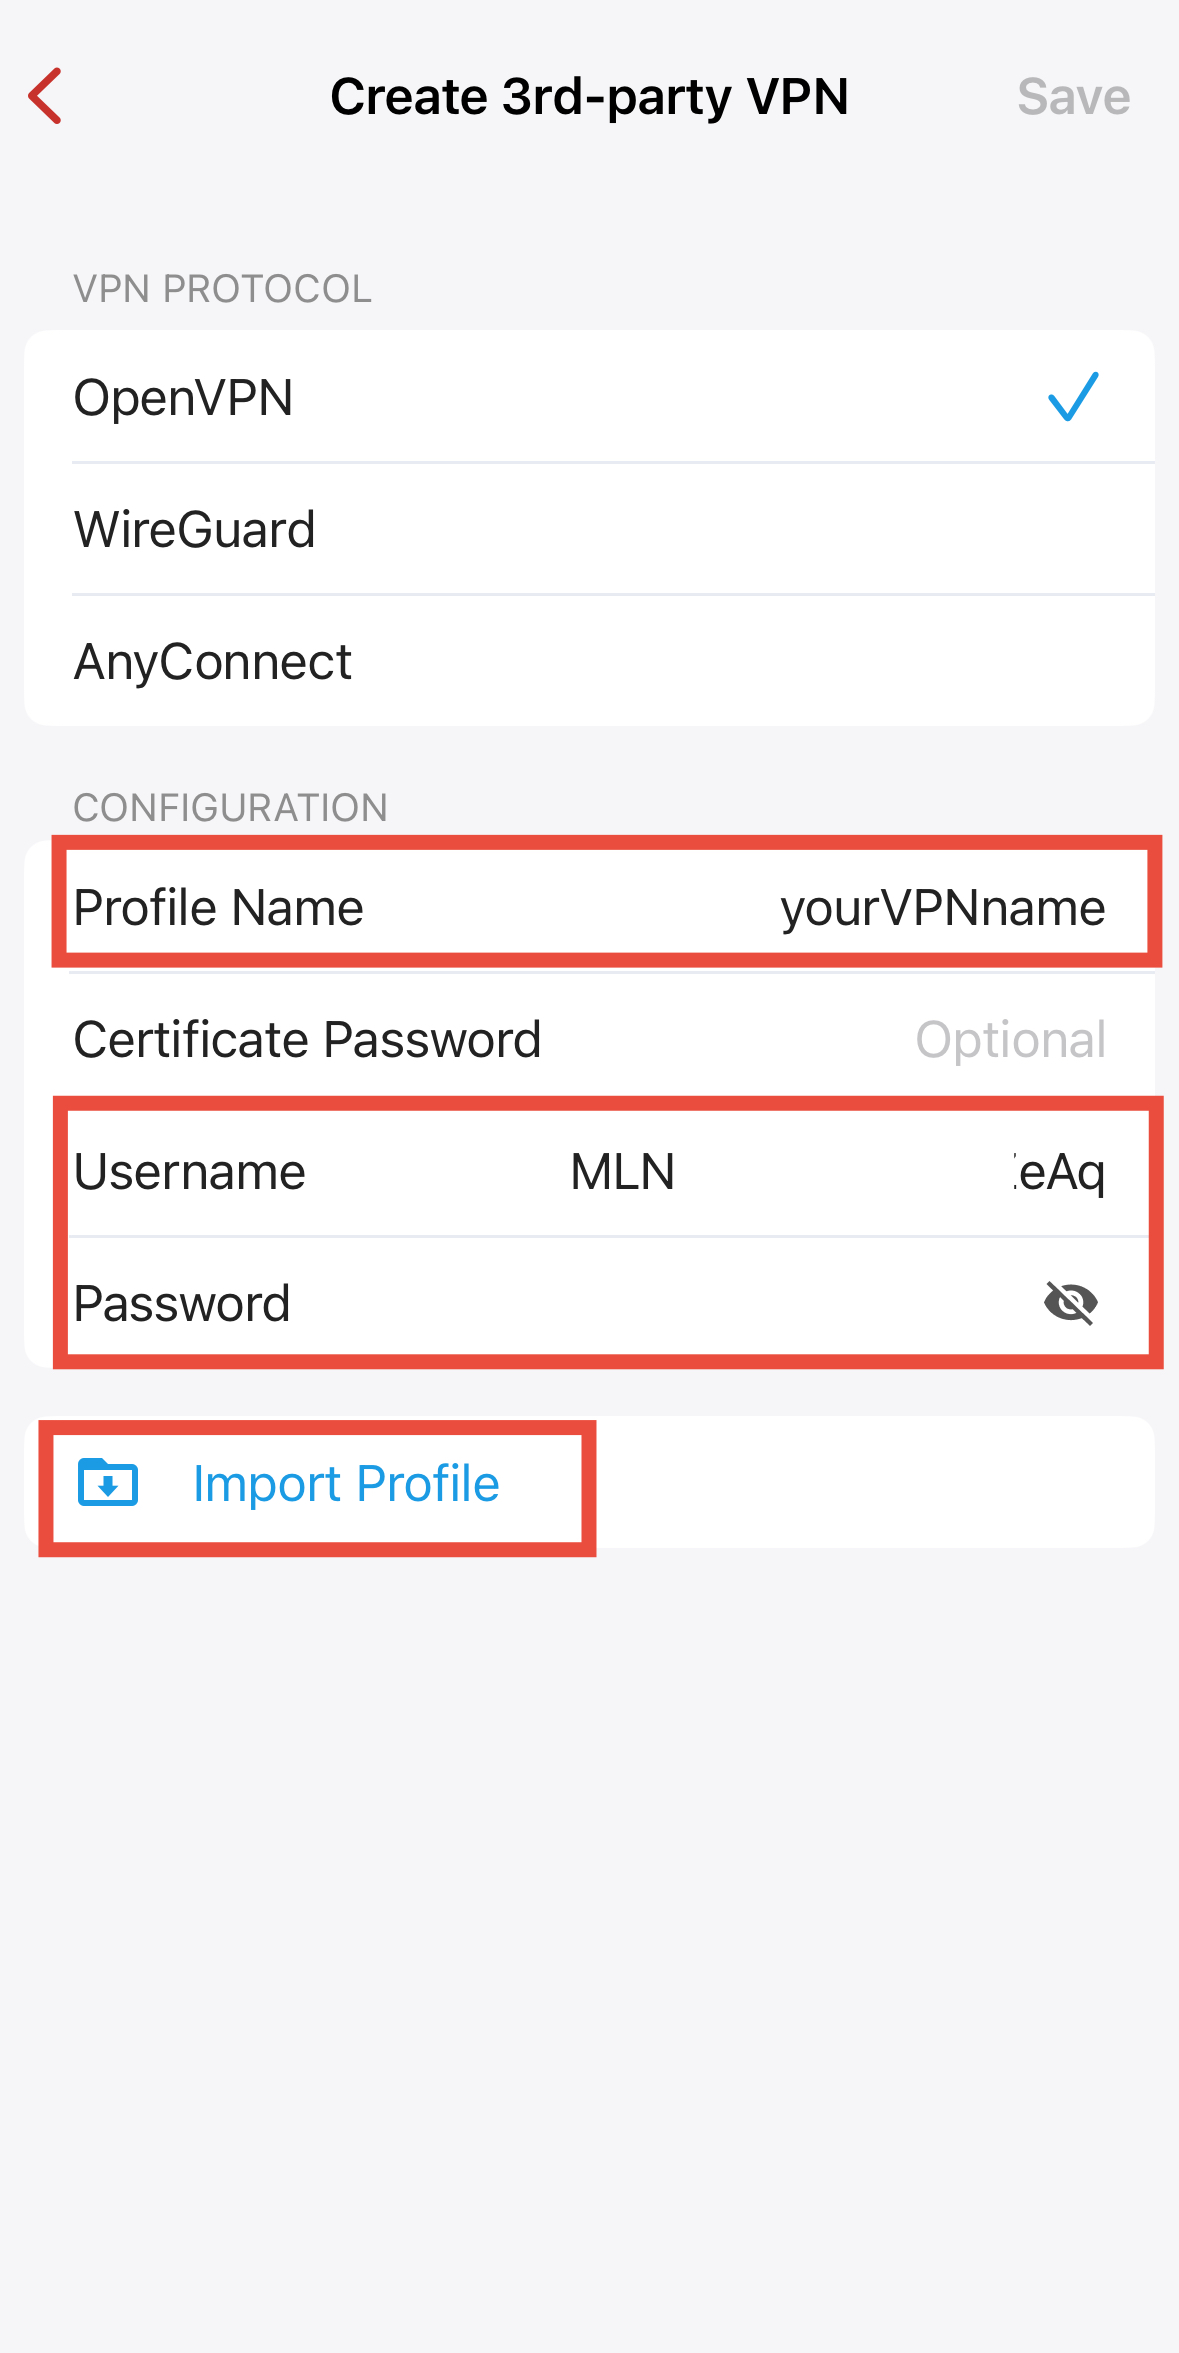Viewport: 1179px width, 2353px height.
Task: Tap the red back arrow
Action: [46, 96]
